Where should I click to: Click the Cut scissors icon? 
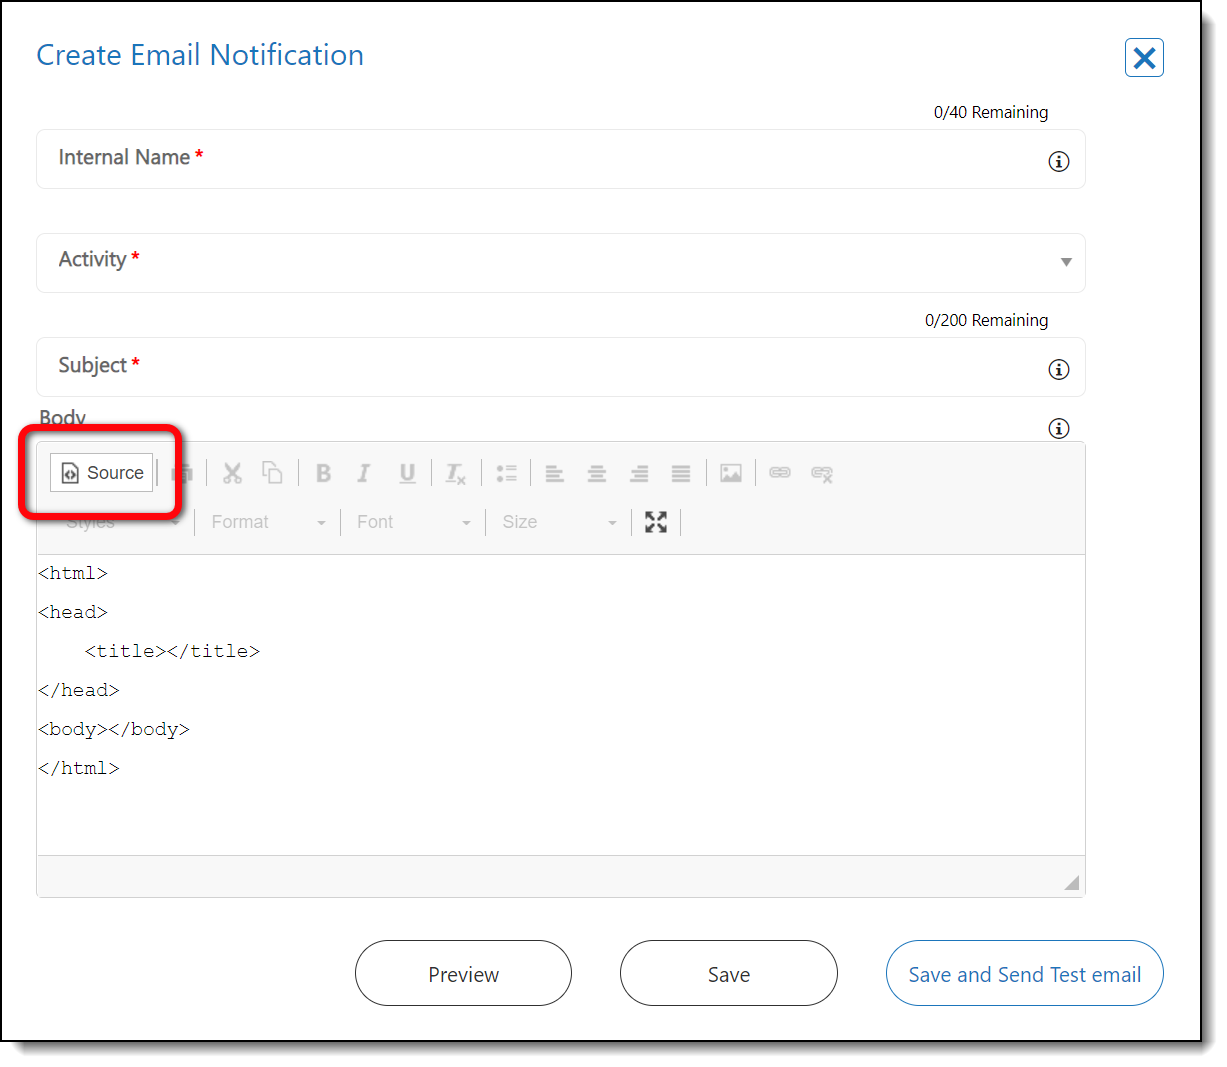click(x=232, y=473)
